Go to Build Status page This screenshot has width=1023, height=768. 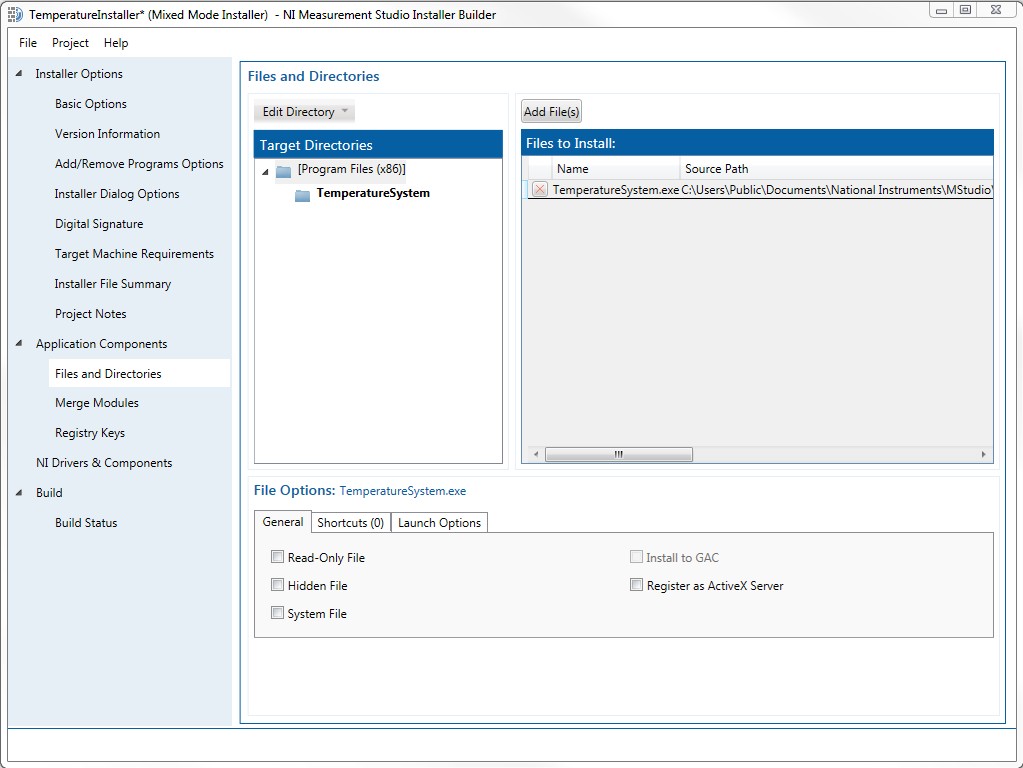(x=86, y=523)
